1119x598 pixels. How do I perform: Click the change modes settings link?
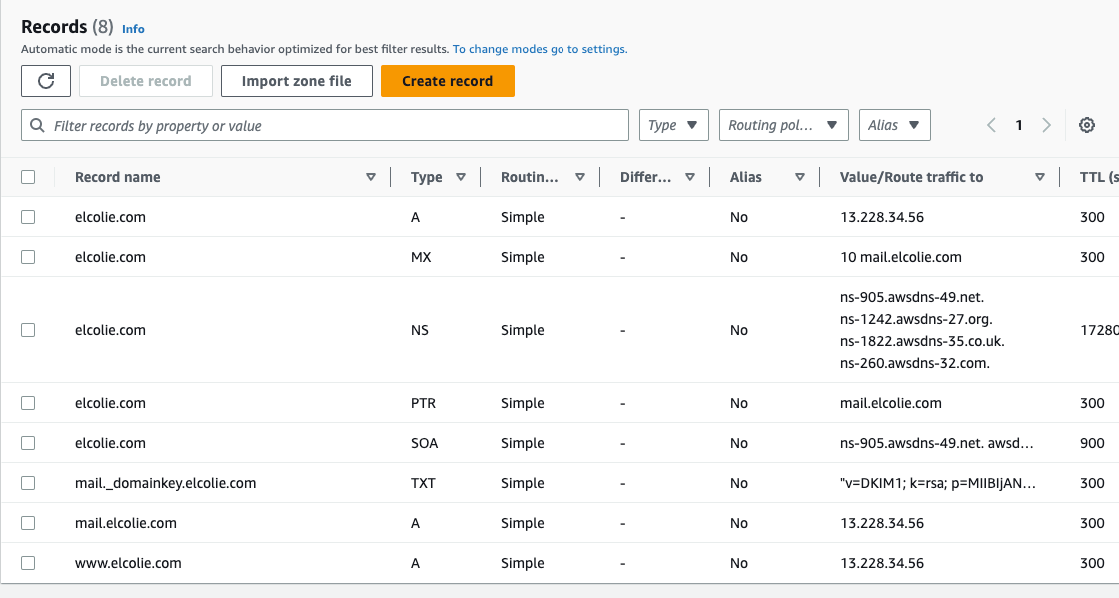pos(540,49)
